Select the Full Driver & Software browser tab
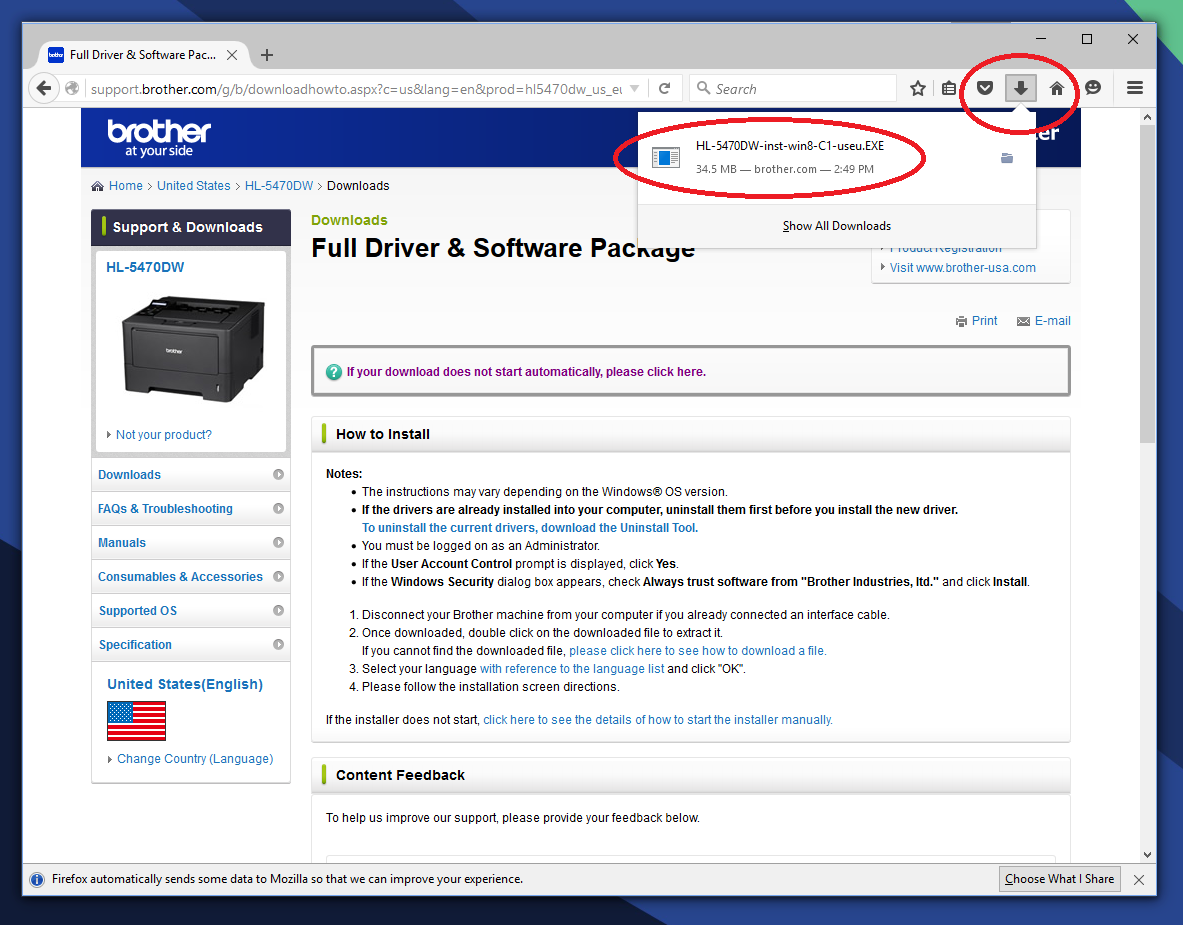Viewport: 1183px width, 925px height. click(x=143, y=55)
